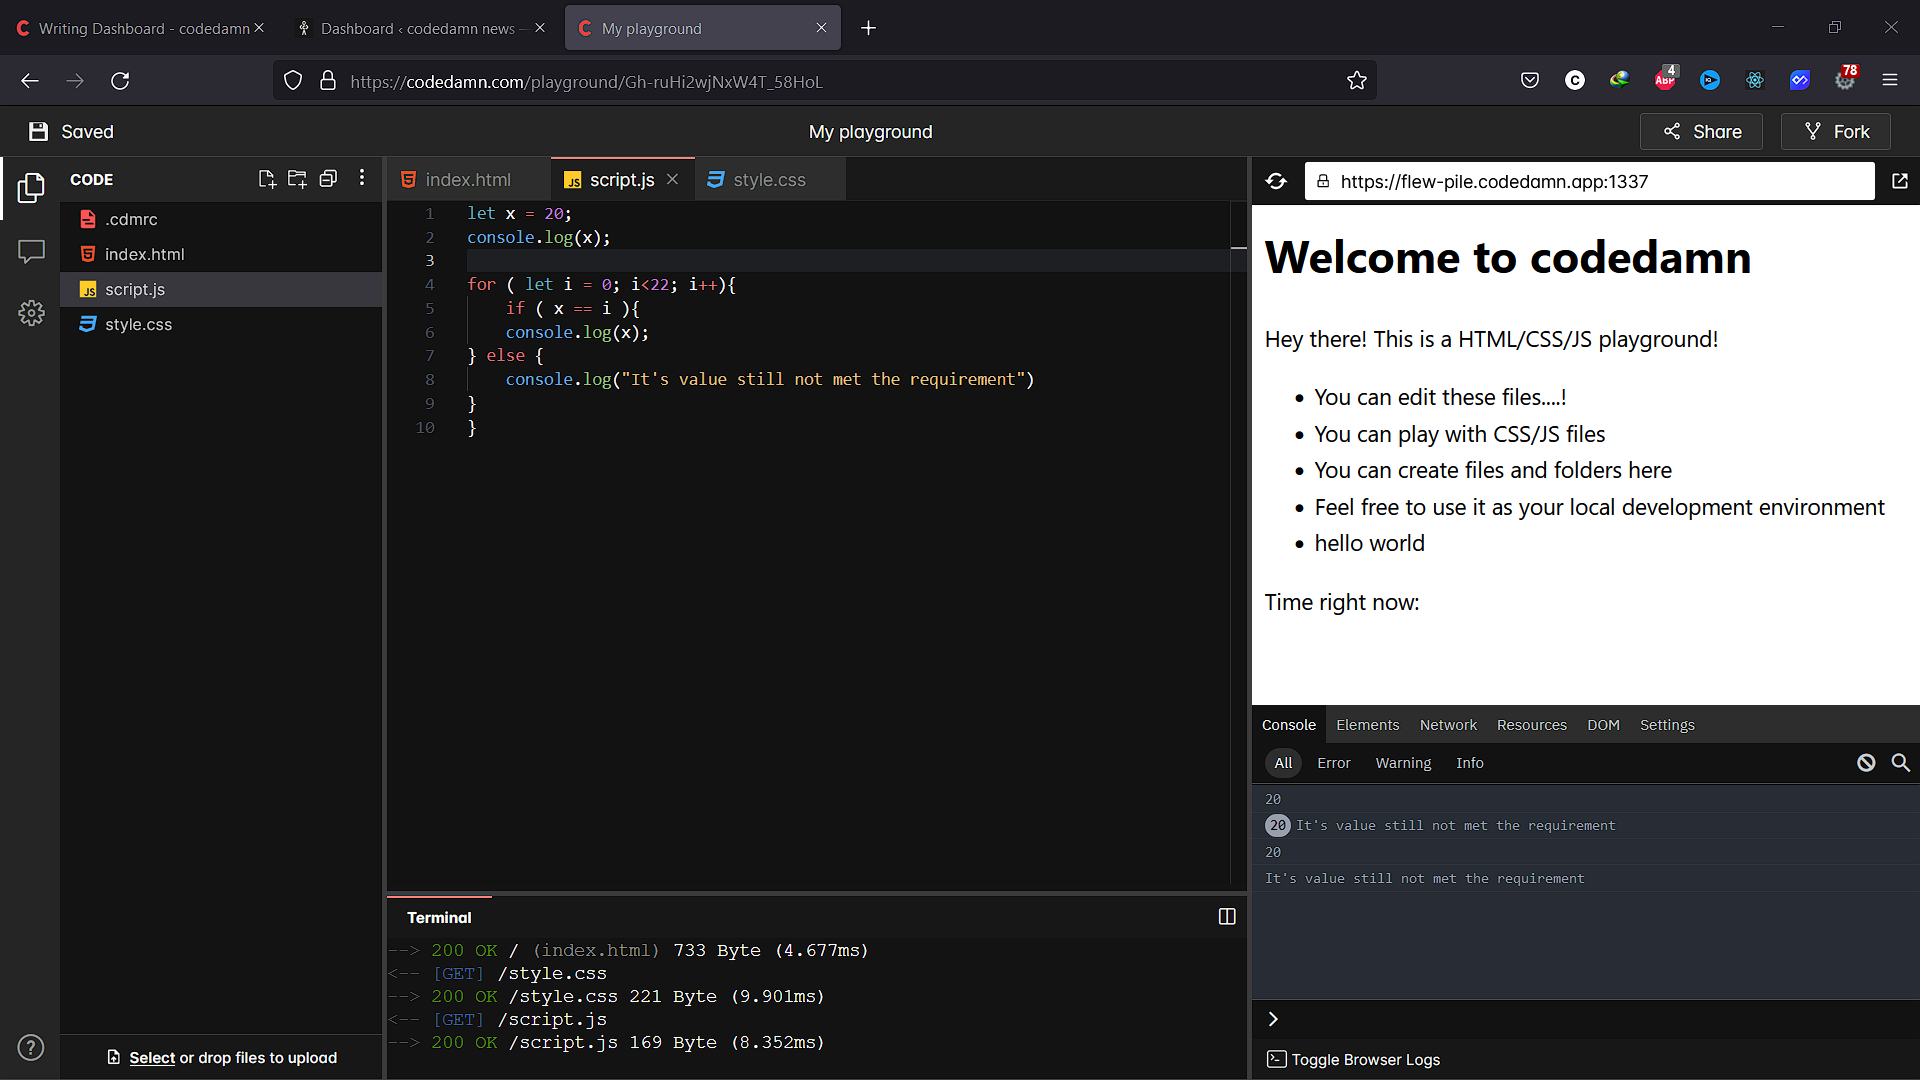Open the CODE panel overflow menu
This screenshot has height=1080, width=1920.
[361, 178]
